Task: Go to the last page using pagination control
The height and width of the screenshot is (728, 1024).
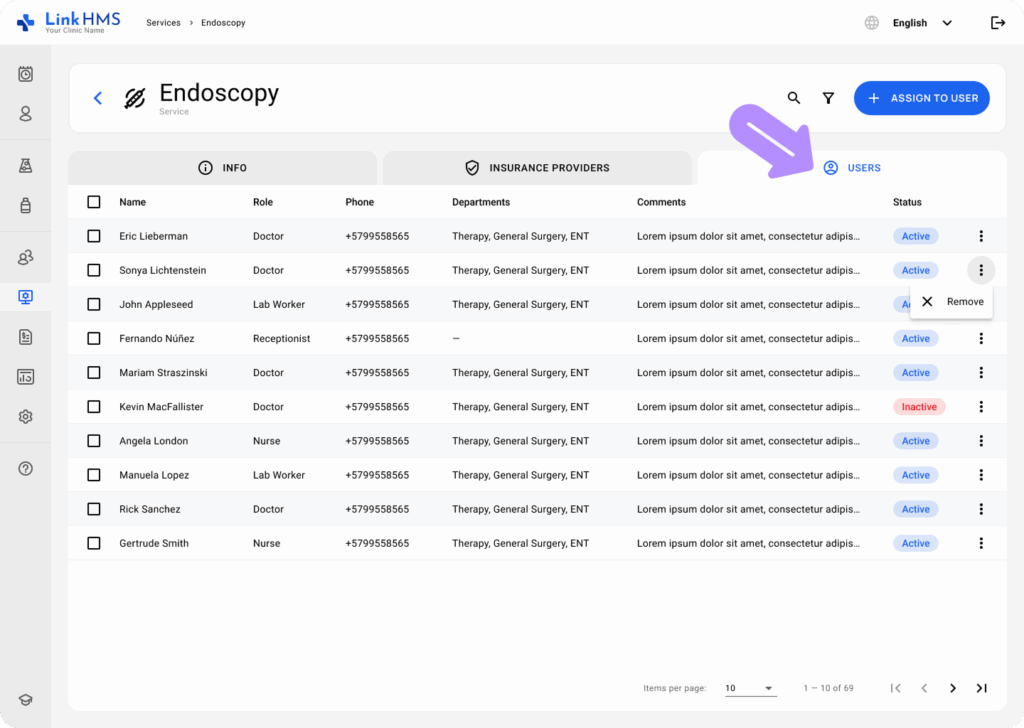Action: pyautogui.click(x=981, y=688)
